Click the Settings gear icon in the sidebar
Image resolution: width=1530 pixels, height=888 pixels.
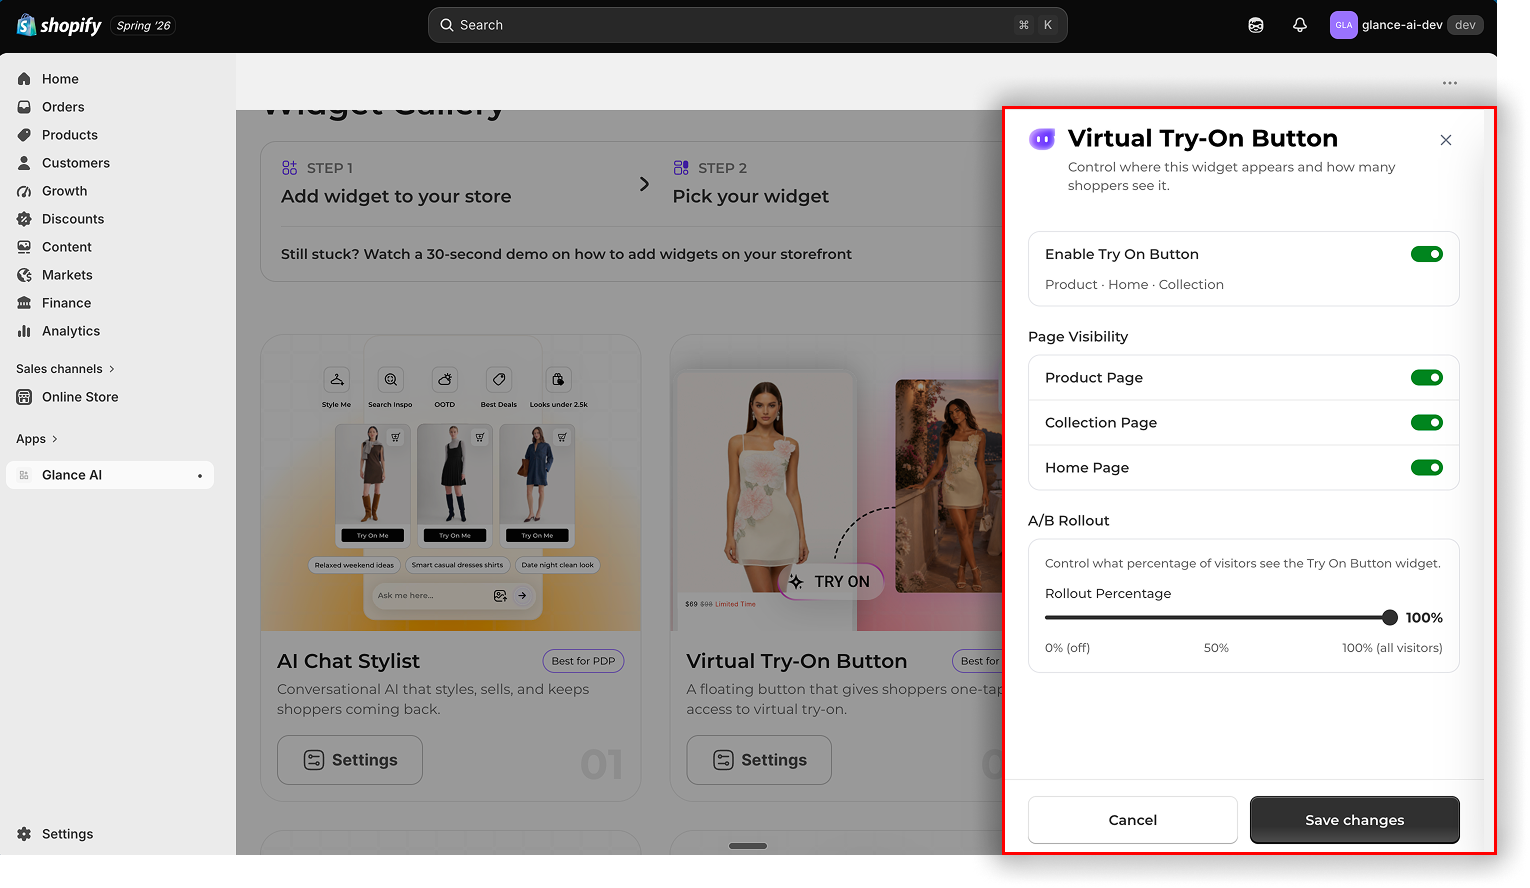pyautogui.click(x=24, y=834)
